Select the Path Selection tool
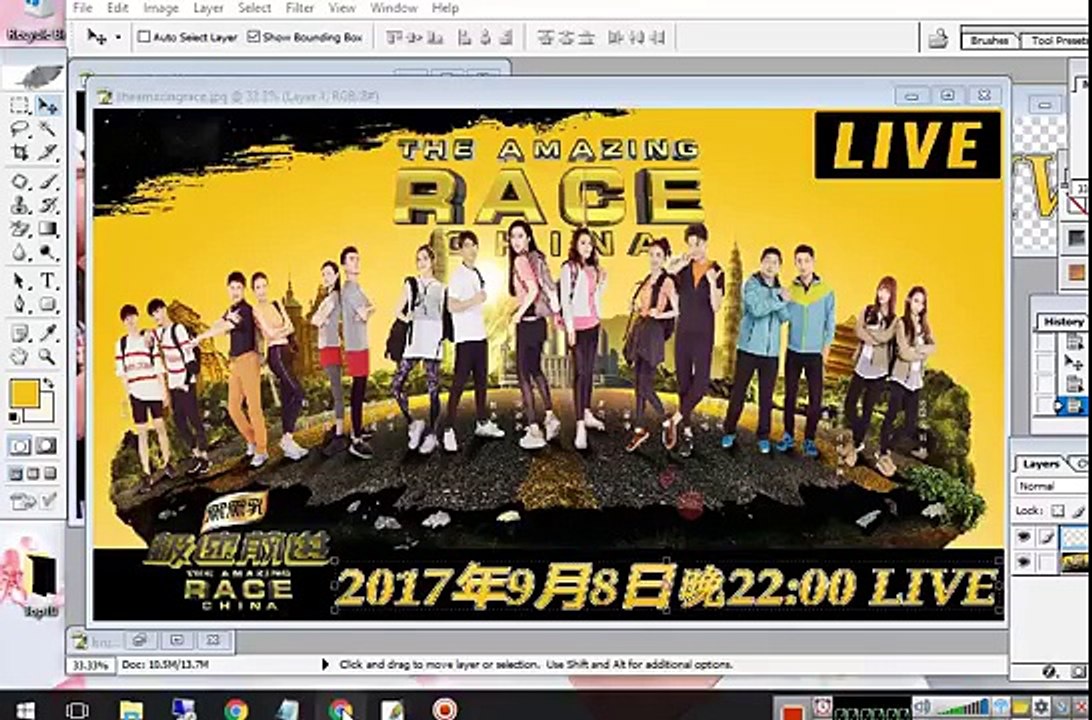 [x=20, y=281]
